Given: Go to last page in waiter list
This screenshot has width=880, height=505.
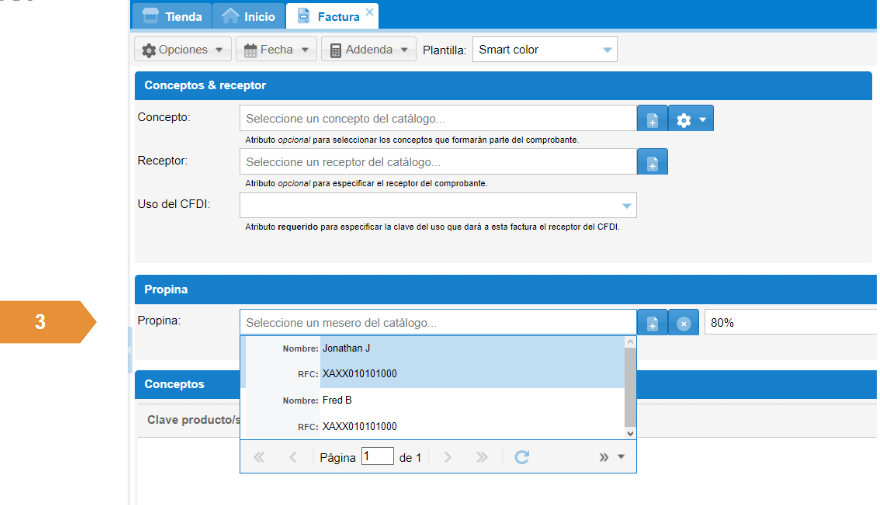Looking at the screenshot, I should tap(481, 457).
